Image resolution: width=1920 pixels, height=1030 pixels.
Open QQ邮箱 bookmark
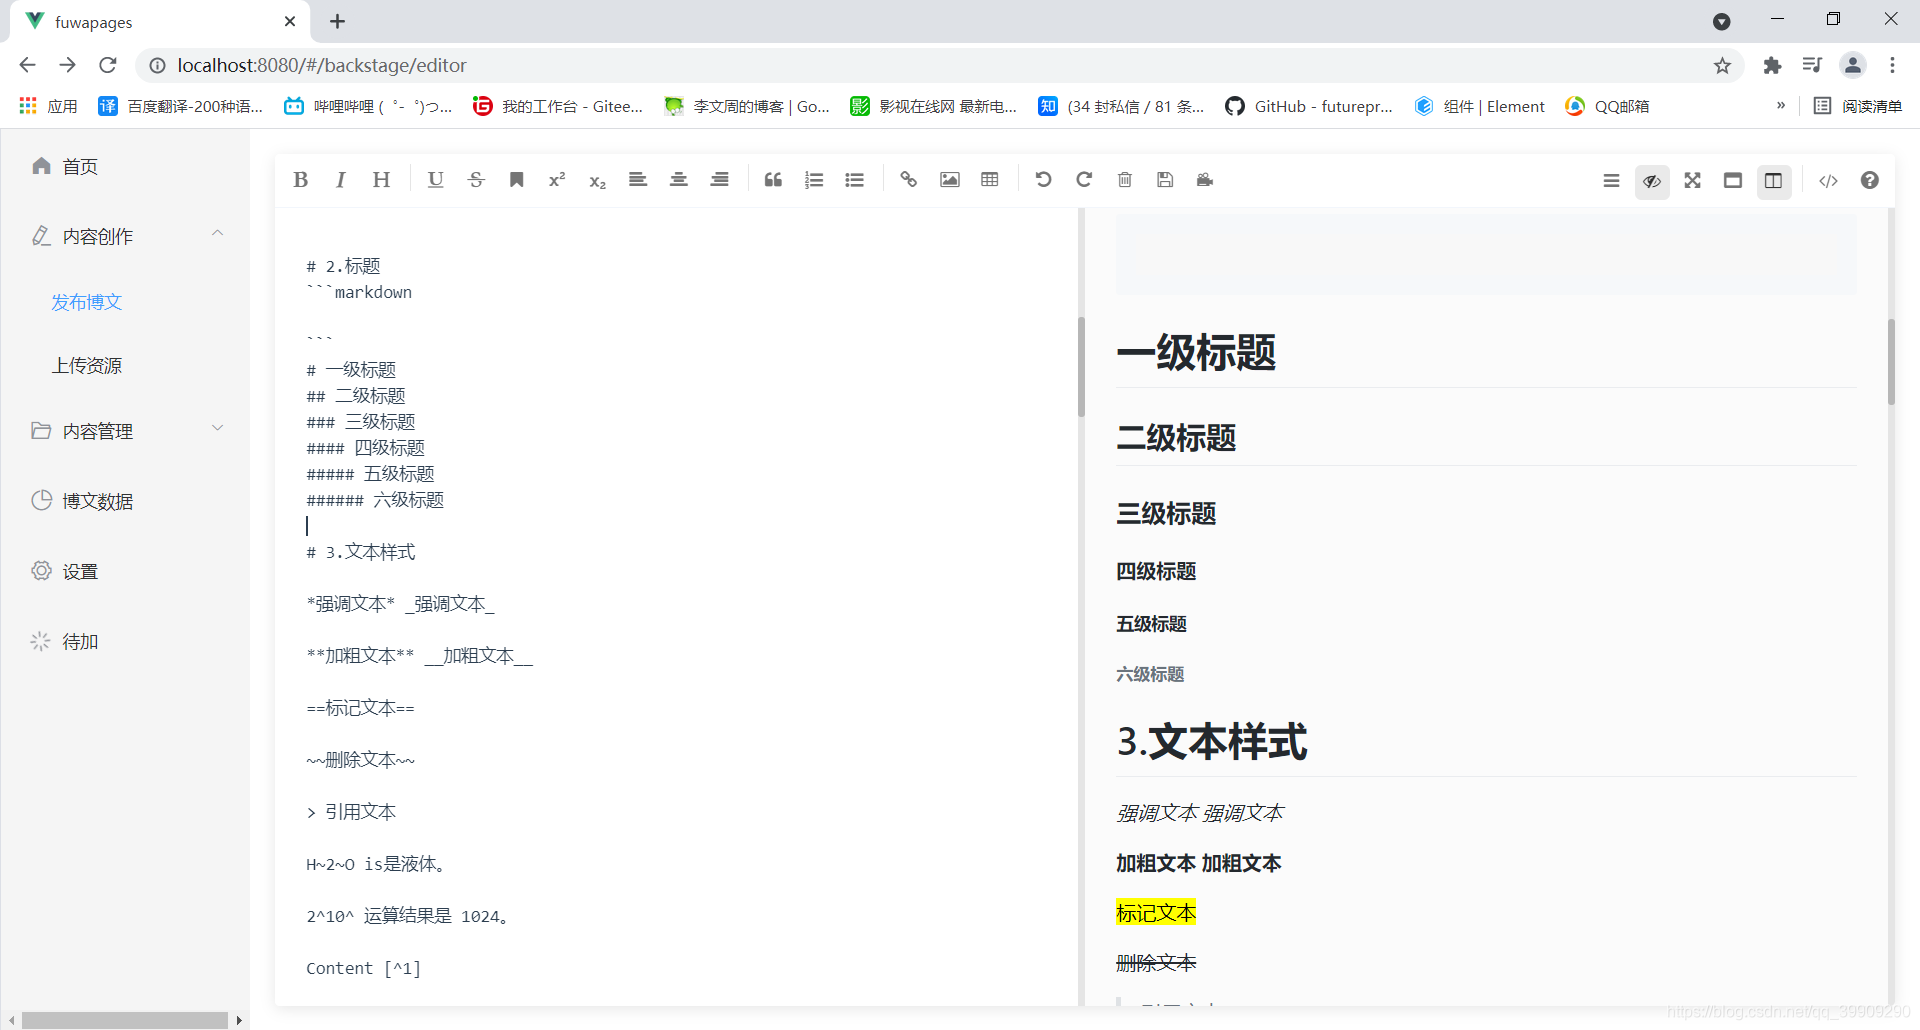(1607, 106)
